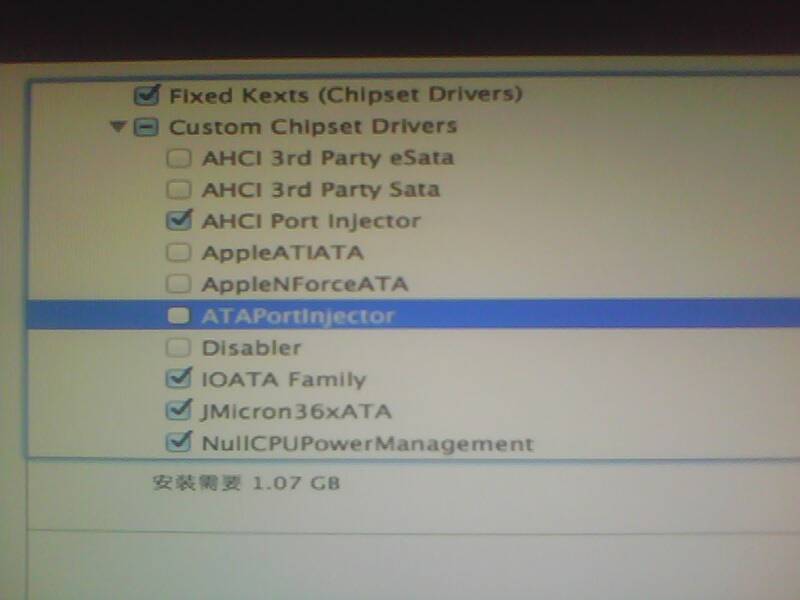This screenshot has height=600, width=800.
Task: Enable the AppleNForceATA checkbox
Action: tap(179, 284)
